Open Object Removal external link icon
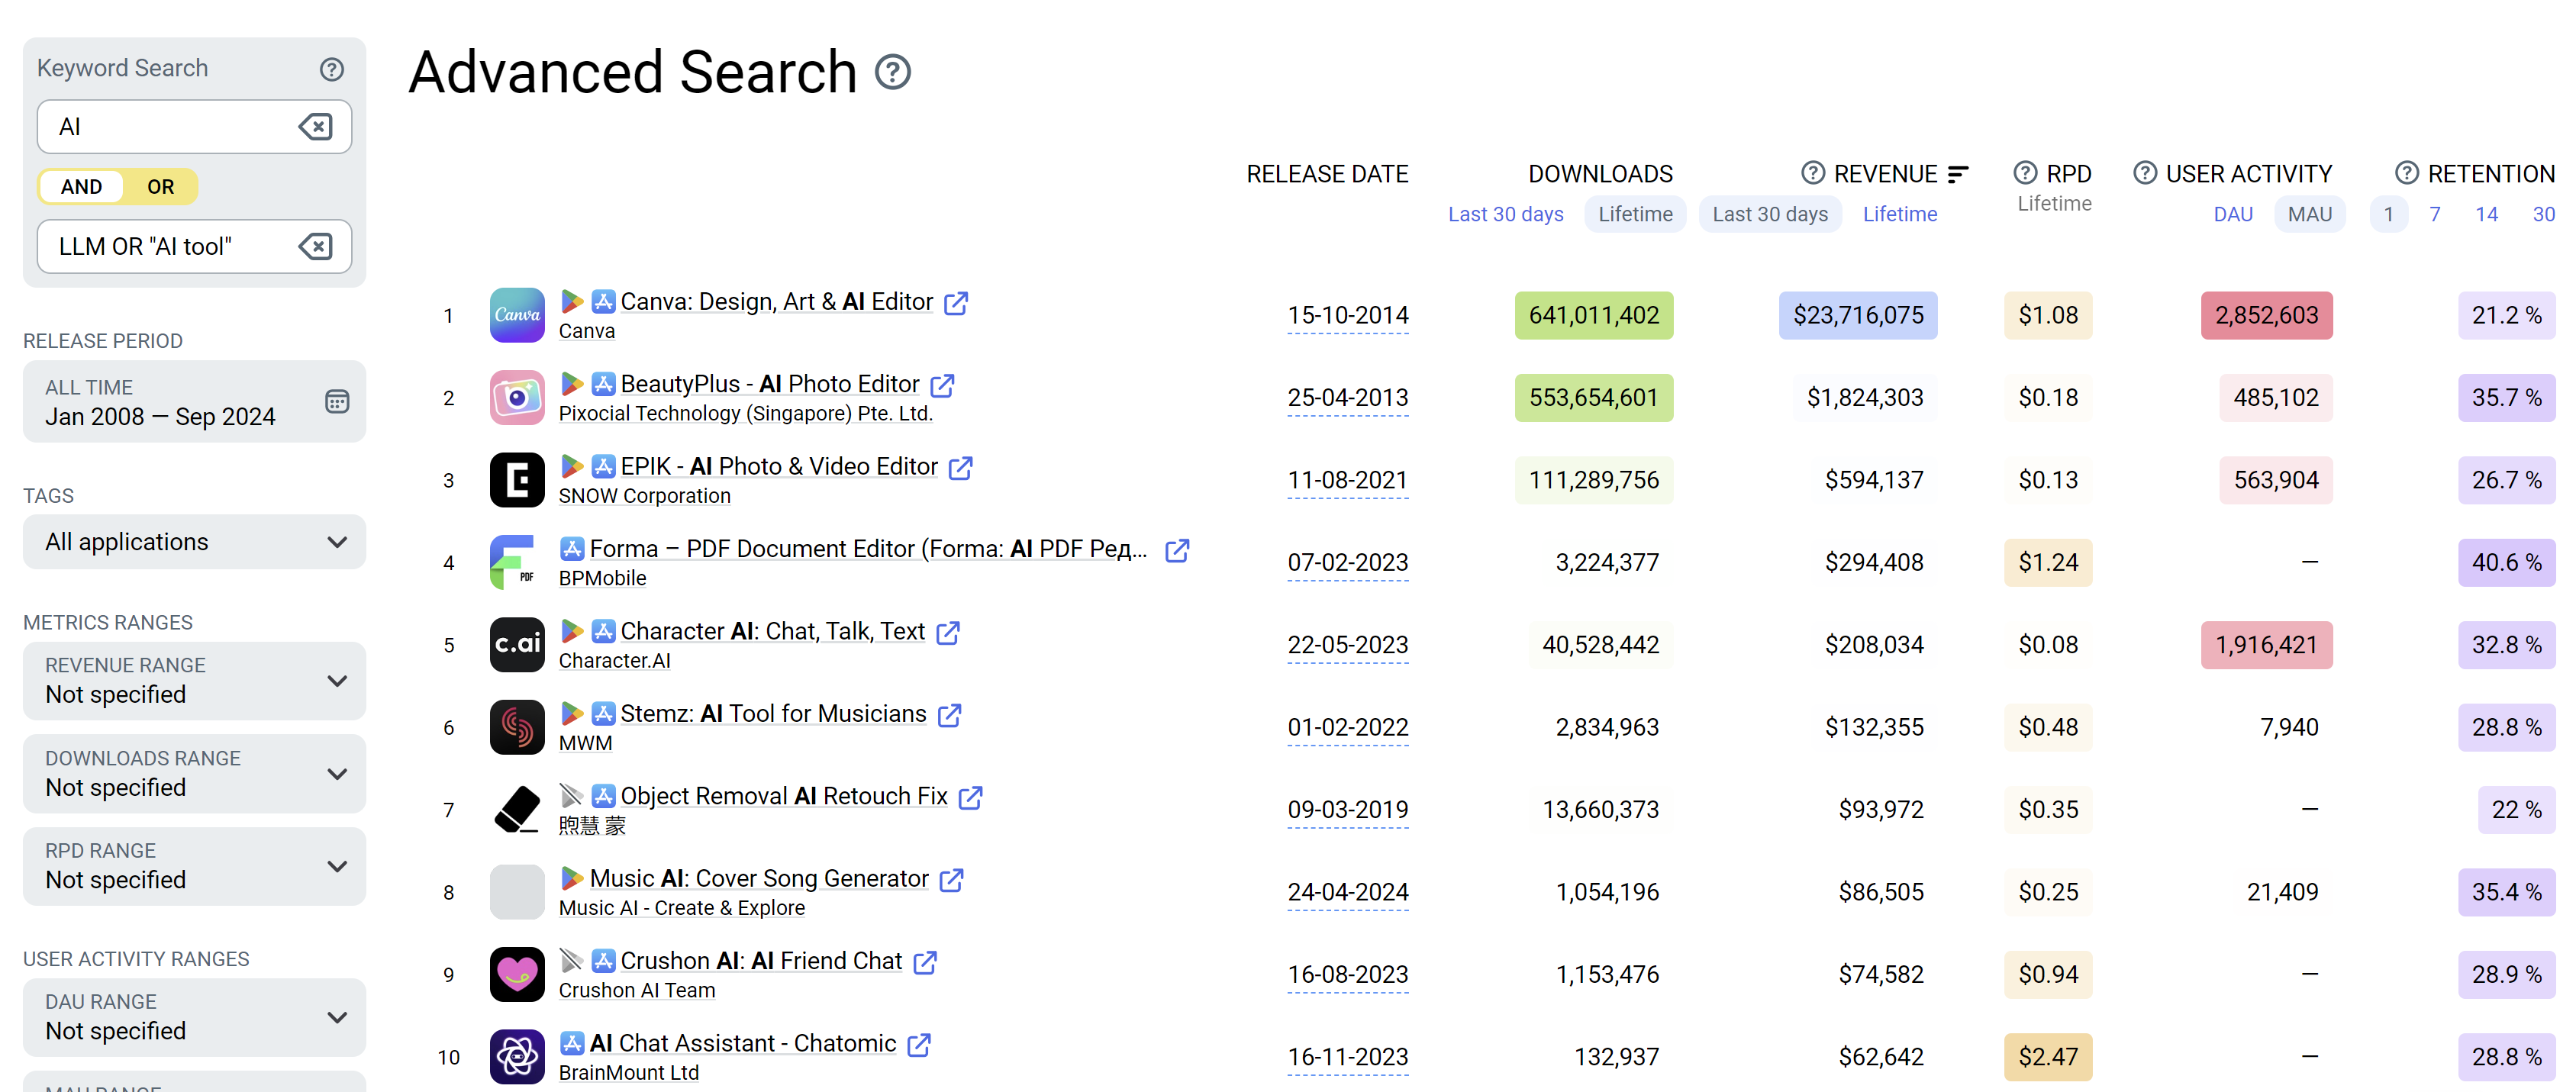Viewport: 2576px width, 1092px height. 970,797
